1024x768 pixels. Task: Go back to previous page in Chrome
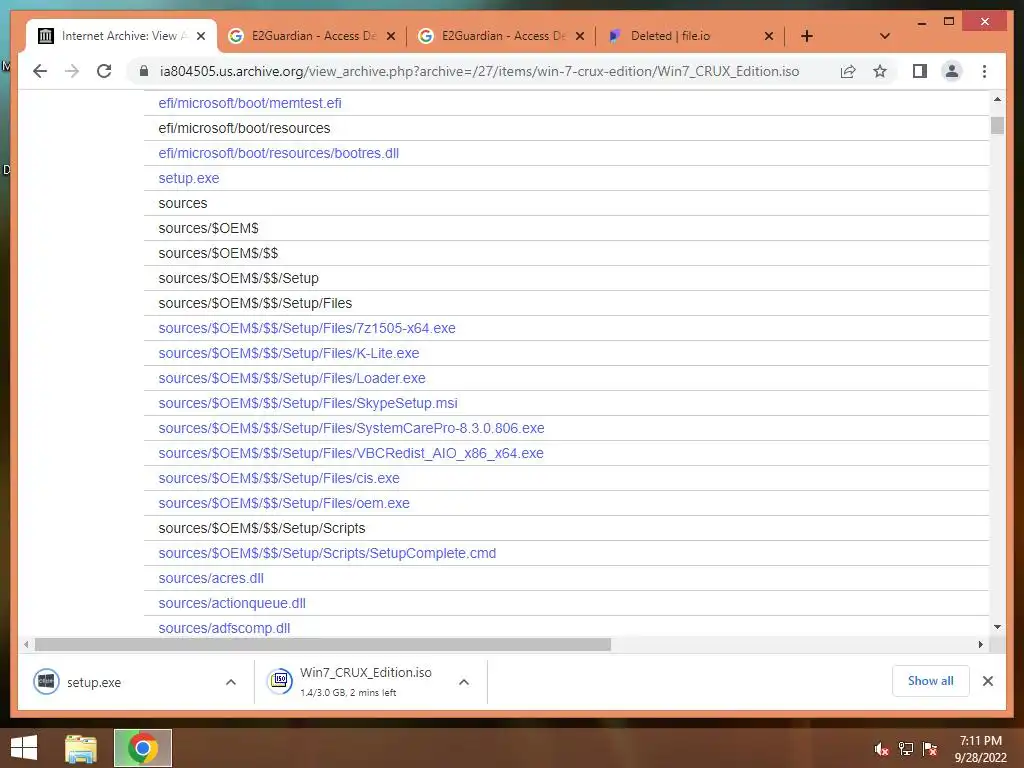40,71
